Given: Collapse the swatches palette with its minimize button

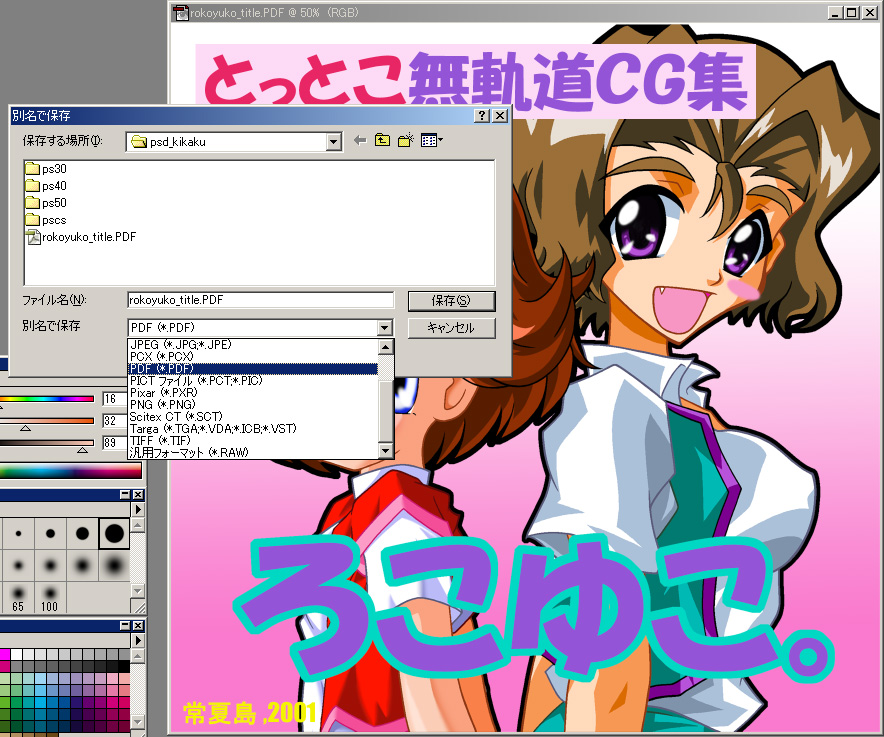Looking at the screenshot, I should (125, 626).
